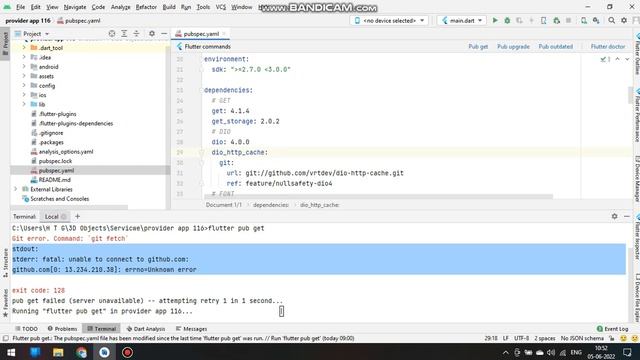The height and width of the screenshot is (360, 640).
Task: Open Project view mode dropdown
Action: click(32, 34)
